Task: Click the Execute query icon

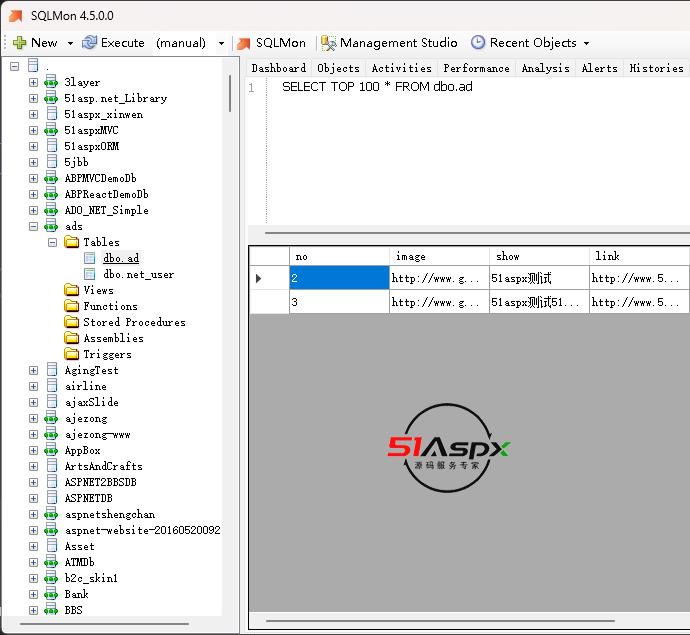Action: [89, 43]
